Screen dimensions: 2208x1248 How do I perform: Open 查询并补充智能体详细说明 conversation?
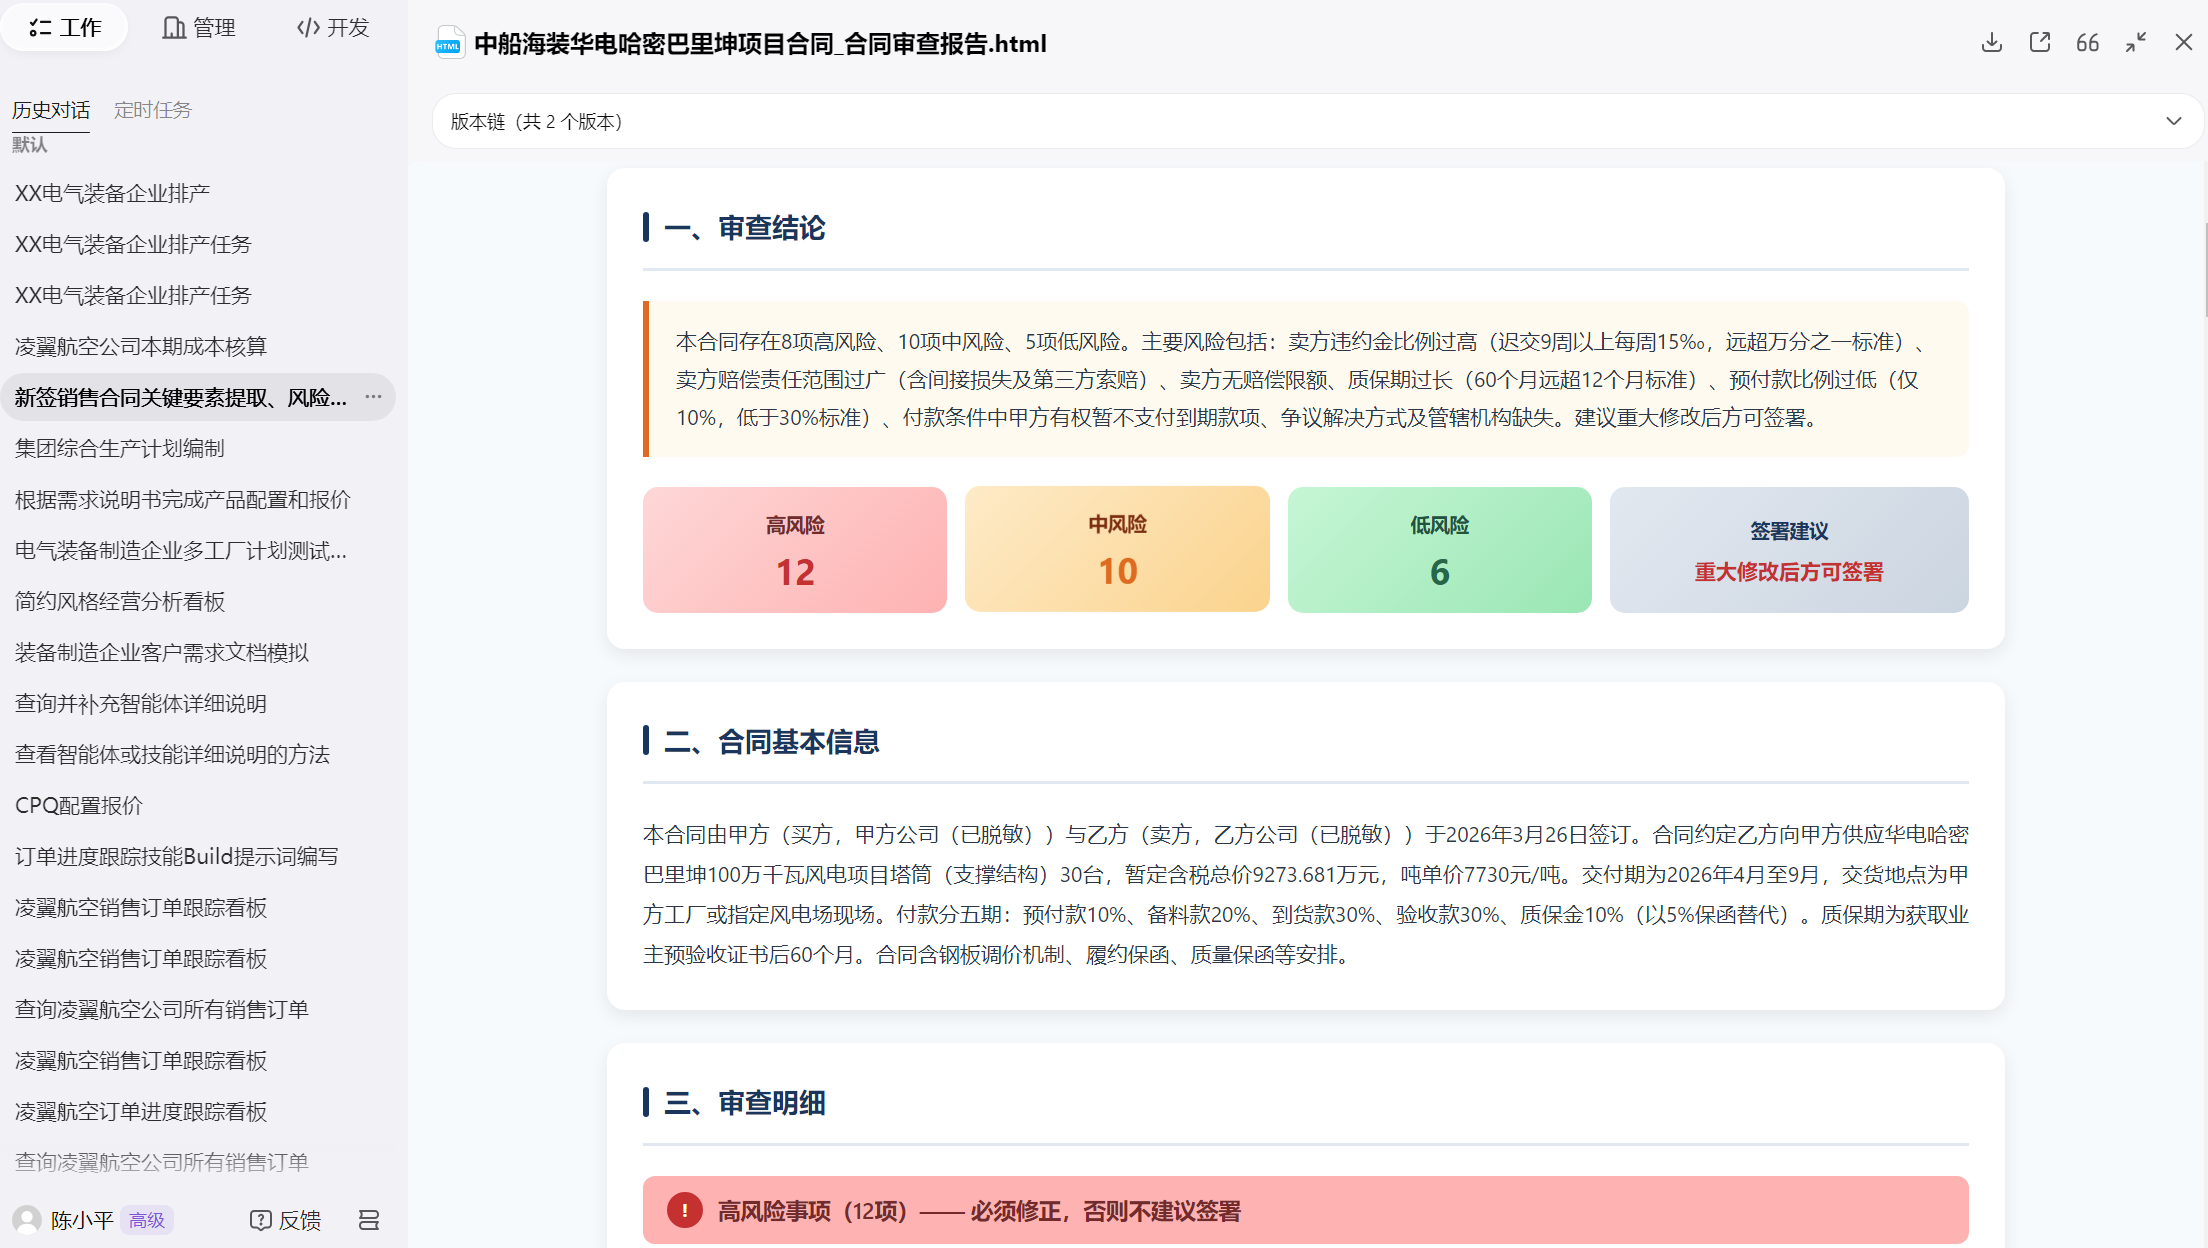[x=141, y=703]
